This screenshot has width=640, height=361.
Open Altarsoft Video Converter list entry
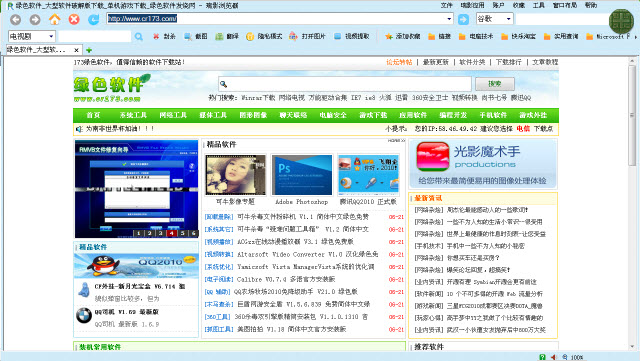coord(308,254)
